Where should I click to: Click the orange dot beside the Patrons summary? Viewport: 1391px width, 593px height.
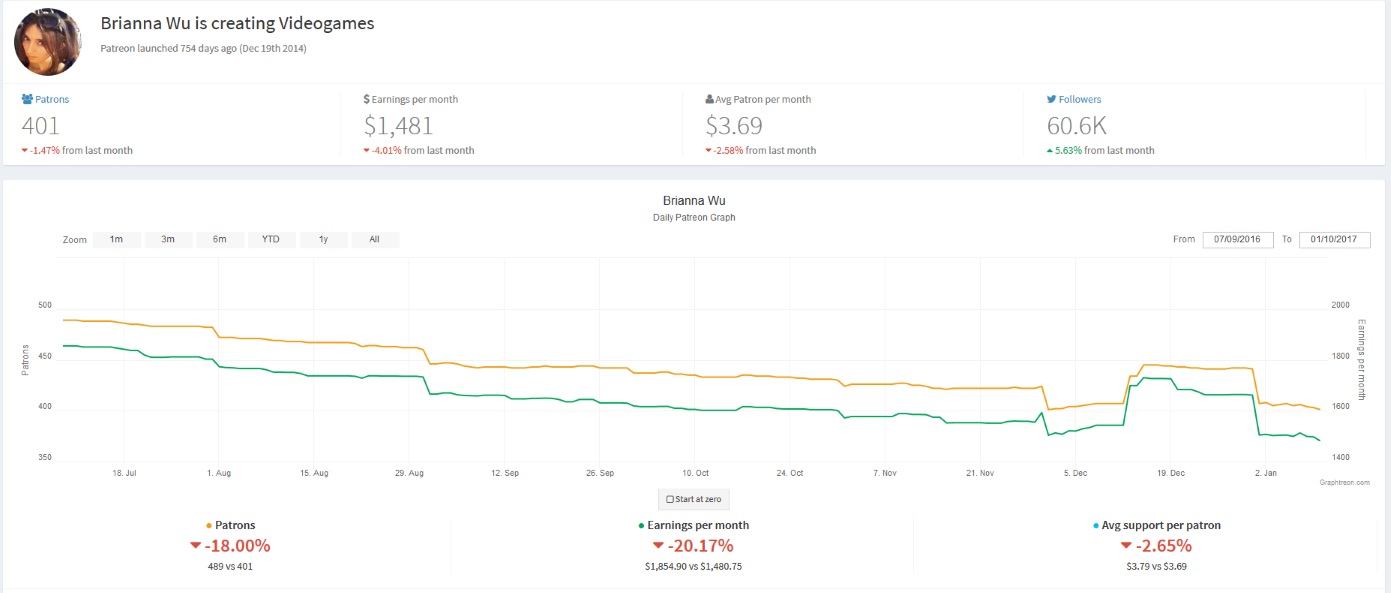tap(208, 526)
